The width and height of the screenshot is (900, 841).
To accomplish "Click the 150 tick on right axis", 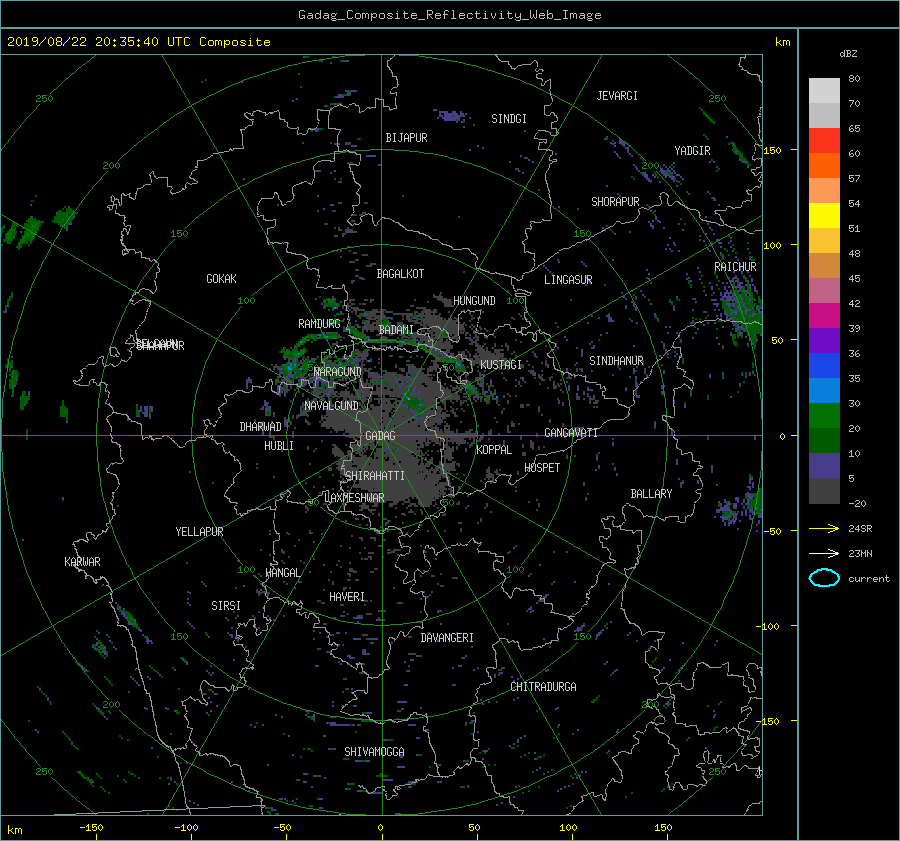I will point(772,150).
